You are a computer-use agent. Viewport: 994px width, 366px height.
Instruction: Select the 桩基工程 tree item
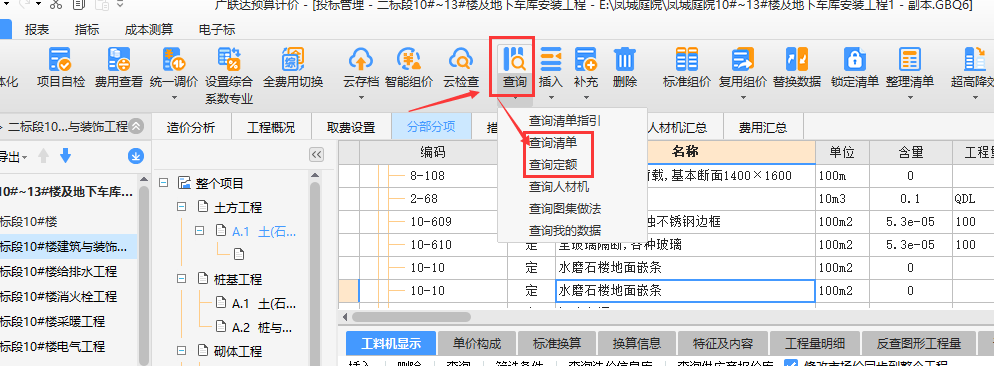[238, 279]
